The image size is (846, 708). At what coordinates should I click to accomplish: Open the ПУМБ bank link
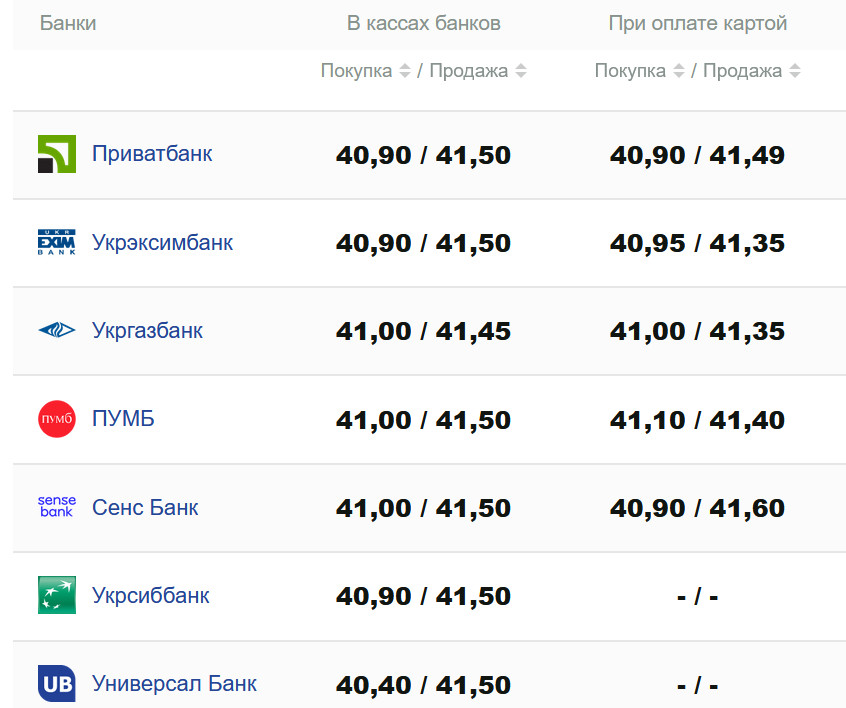pyautogui.click(x=123, y=418)
